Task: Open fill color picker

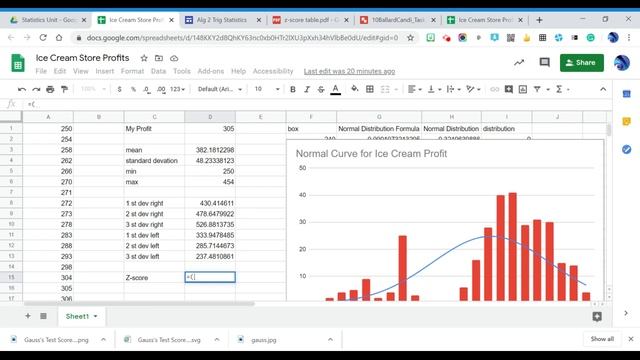Action: tap(355, 89)
